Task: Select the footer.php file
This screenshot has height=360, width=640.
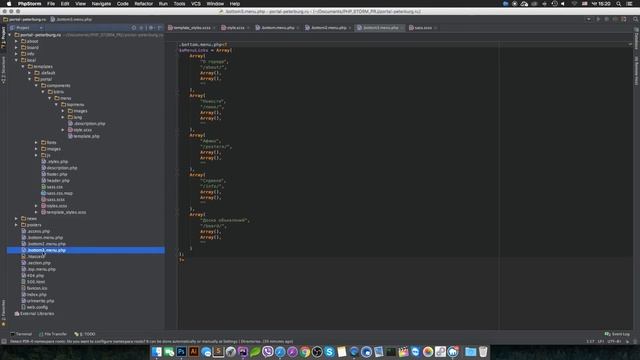Action: coord(56,174)
